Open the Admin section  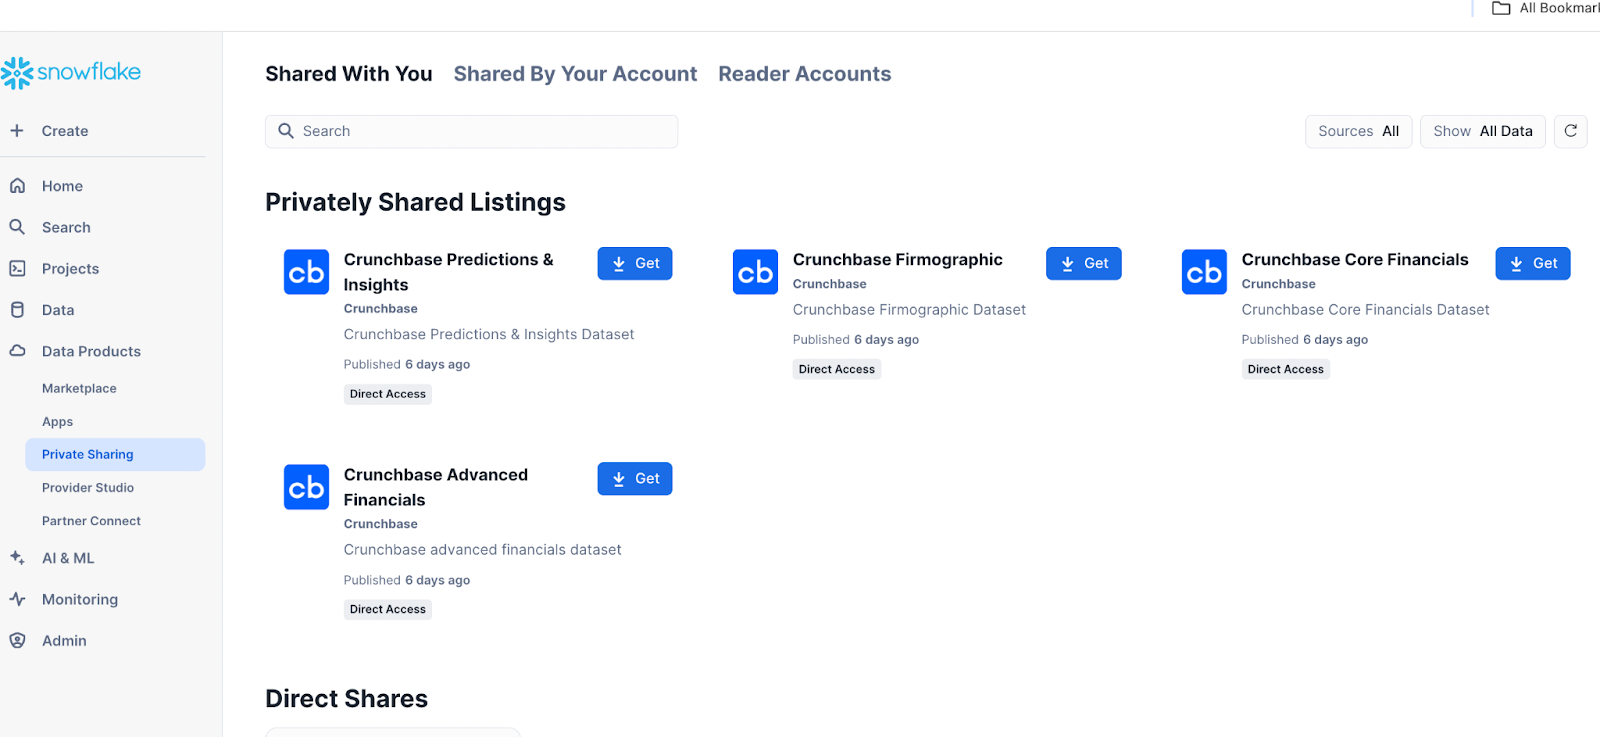[x=64, y=641]
